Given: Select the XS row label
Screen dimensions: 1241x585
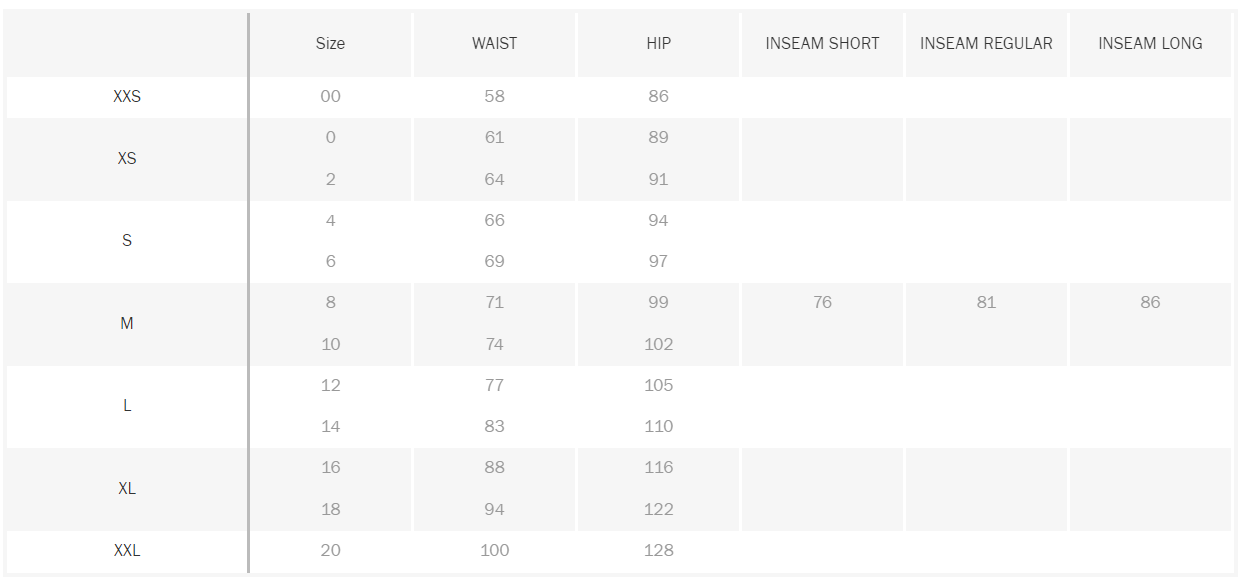Looking at the screenshot, I should tap(127, 159).
